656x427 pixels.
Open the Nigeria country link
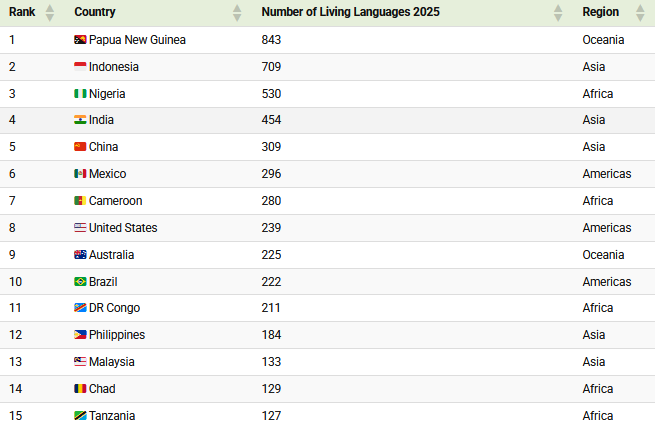pos(107,94)
